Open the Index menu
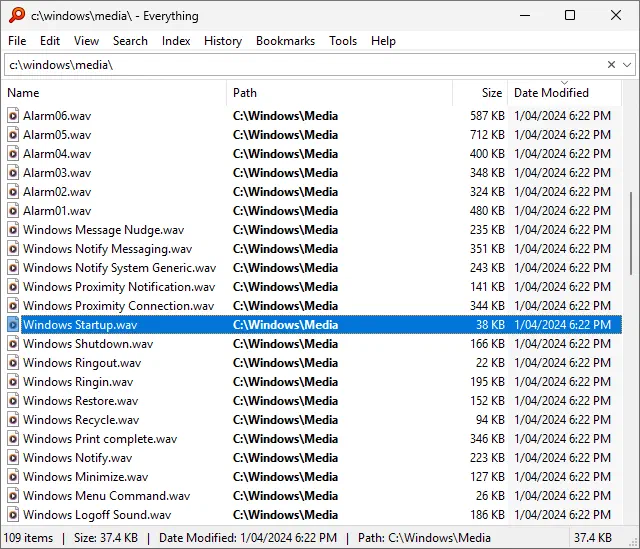The image size is (640, 549). pos(176,41)
